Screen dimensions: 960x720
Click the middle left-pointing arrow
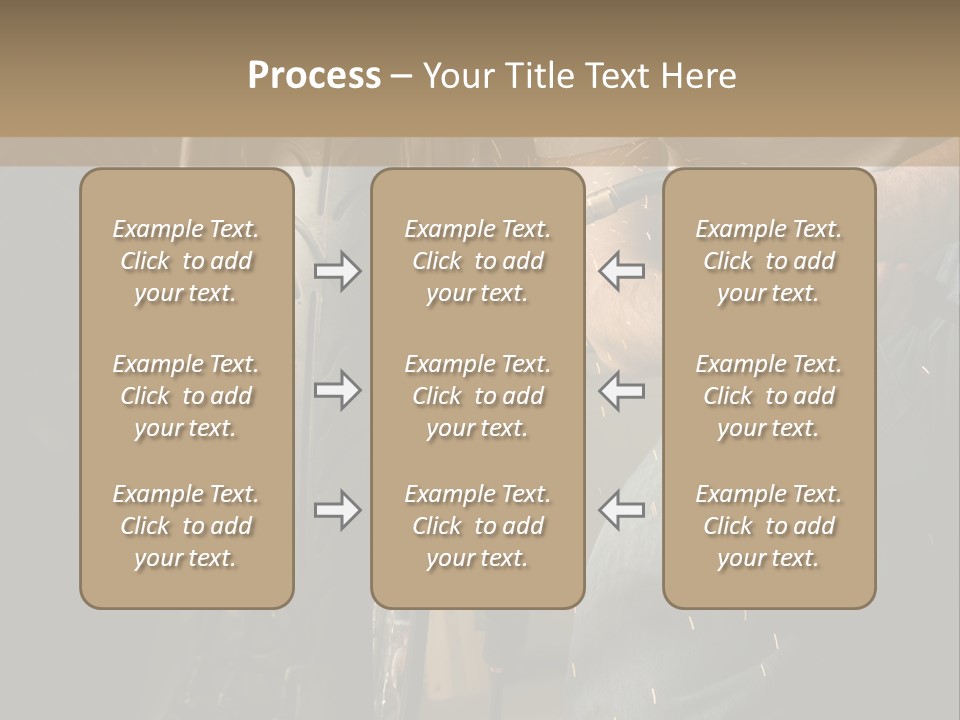point(621,390)
